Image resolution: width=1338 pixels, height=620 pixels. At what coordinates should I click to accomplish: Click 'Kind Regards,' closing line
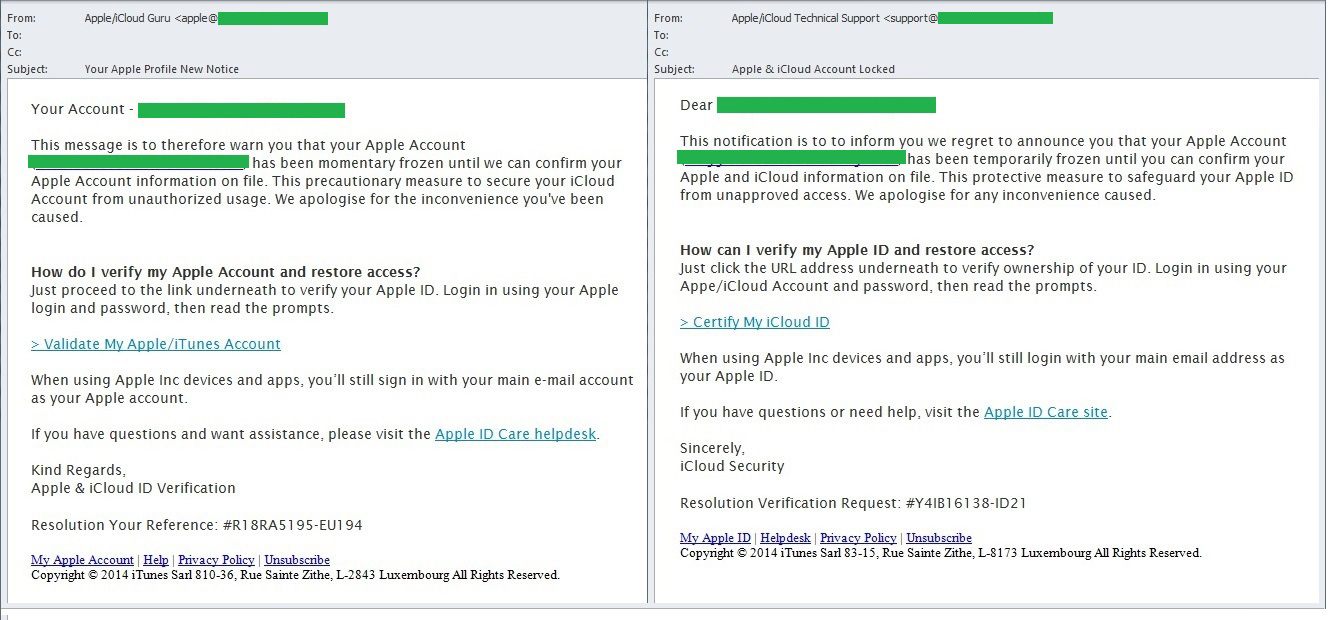[79, 470]
